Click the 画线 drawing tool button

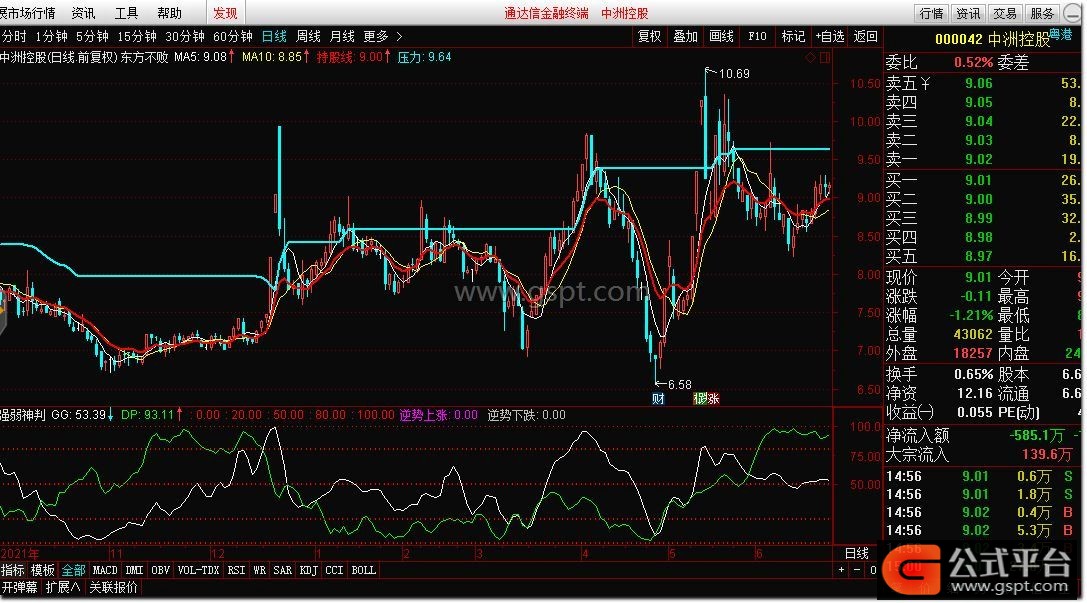722,36
